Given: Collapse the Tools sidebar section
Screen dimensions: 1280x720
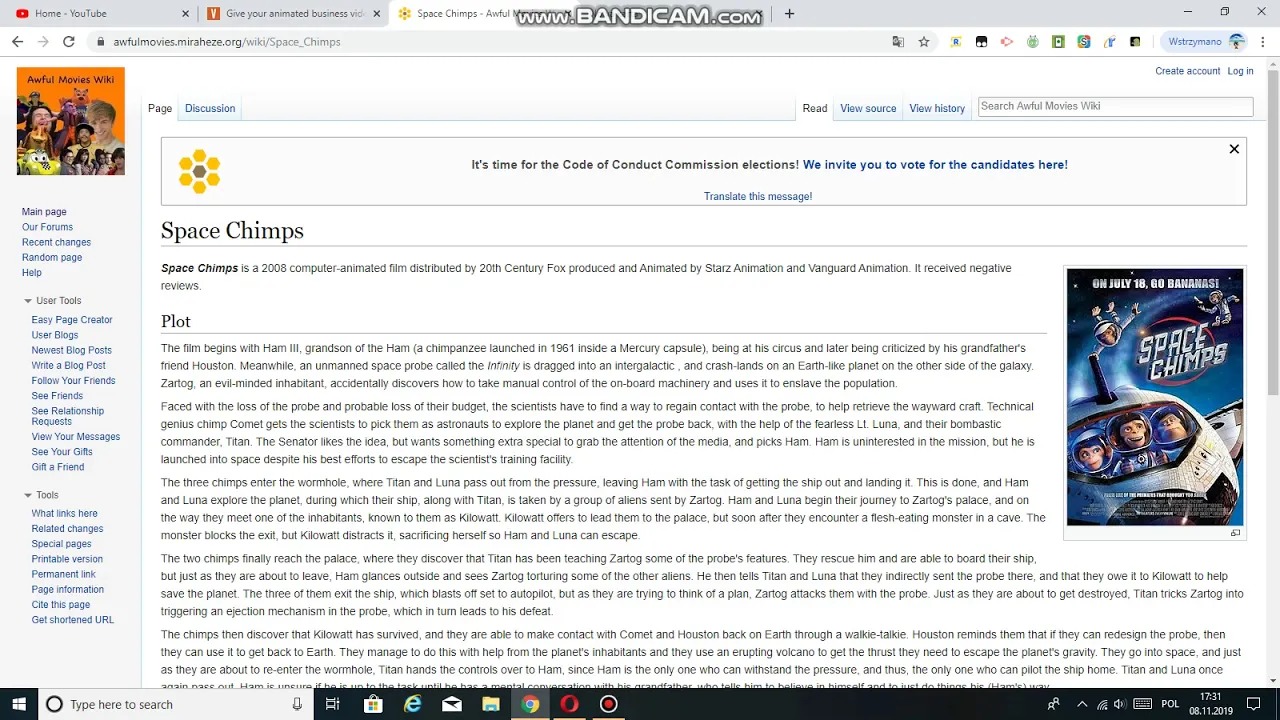Looking at the screenshot, I should pyautogui.click(x=28, y=495).
